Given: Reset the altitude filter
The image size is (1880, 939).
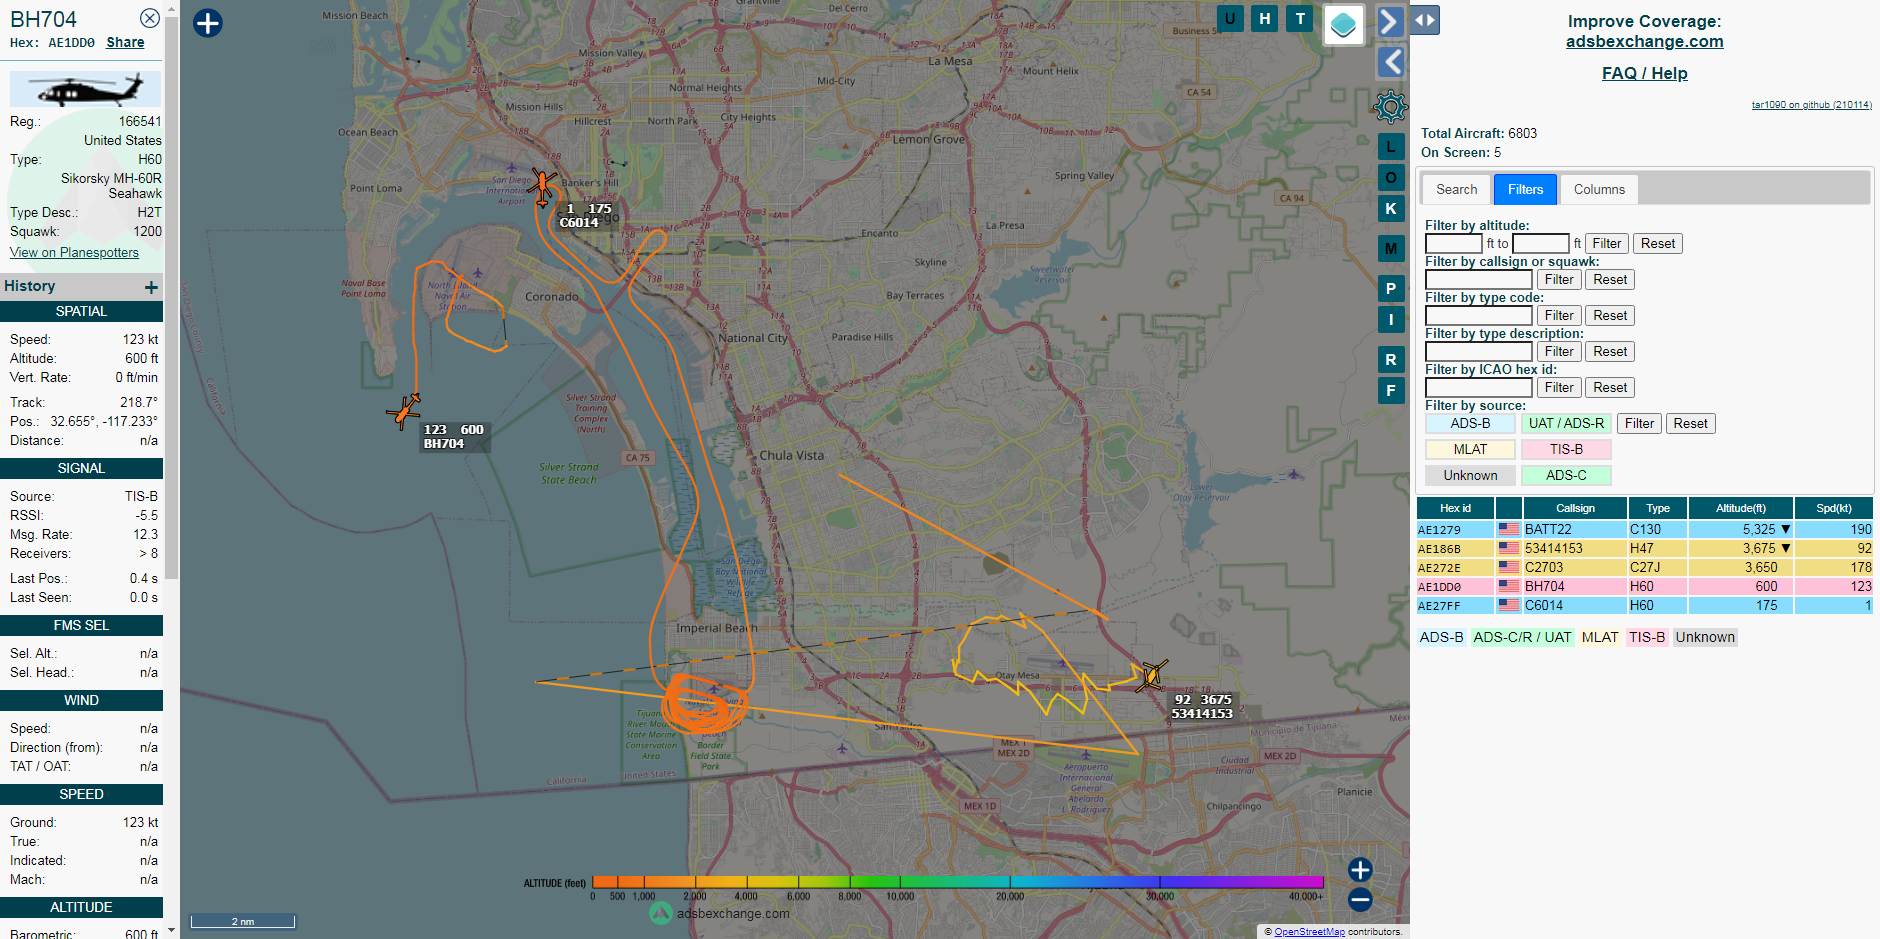Looking at the screenshot, I should 1658,244.
